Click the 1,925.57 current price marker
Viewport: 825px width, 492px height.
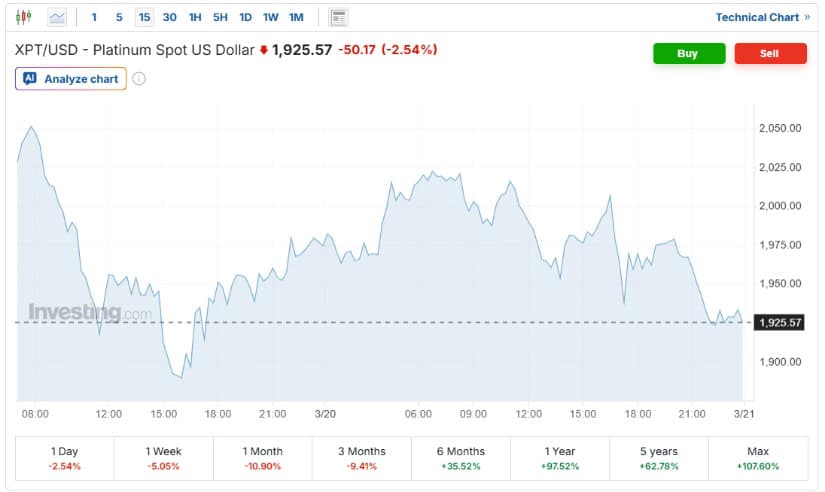click(780, 322)
